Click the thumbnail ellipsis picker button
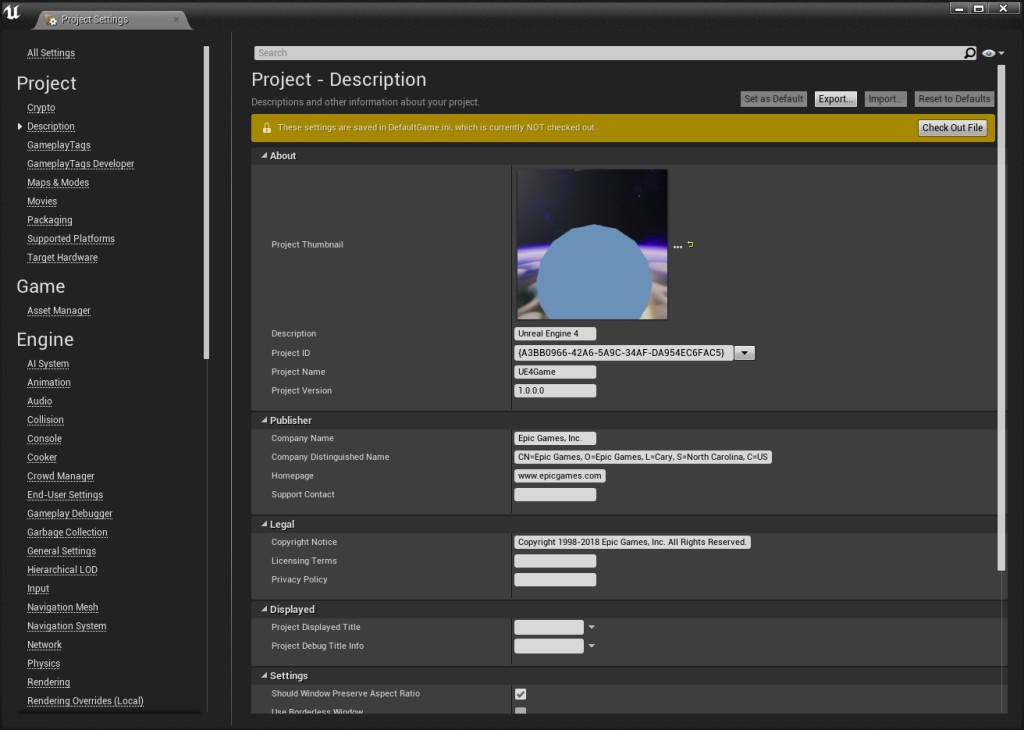1024x730 pixels. 677,246
